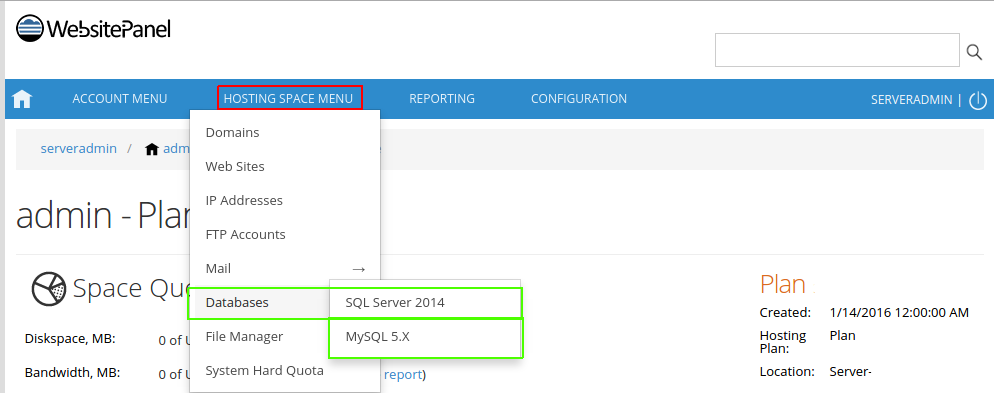Select Web Sites menu entry
The image size is (994, 393).
[285, 166]
